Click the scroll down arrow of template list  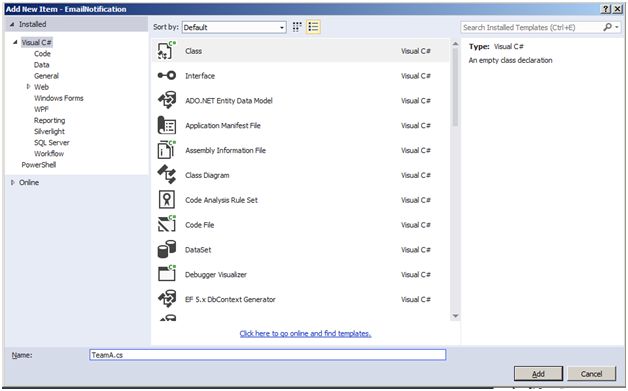click(455, 316)
